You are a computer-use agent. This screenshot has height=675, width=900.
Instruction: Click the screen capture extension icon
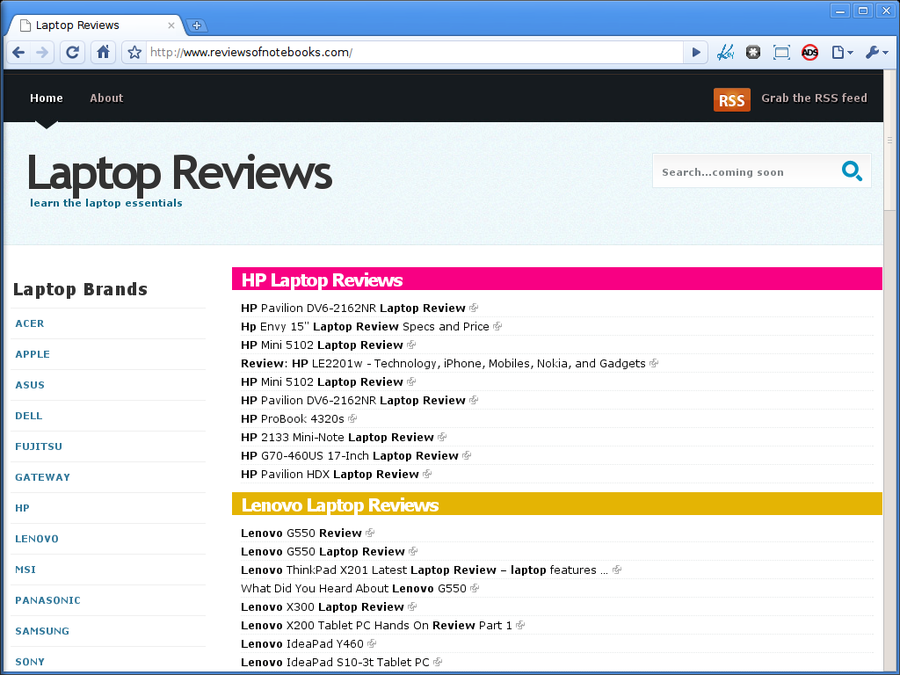[x=781, y=53]
